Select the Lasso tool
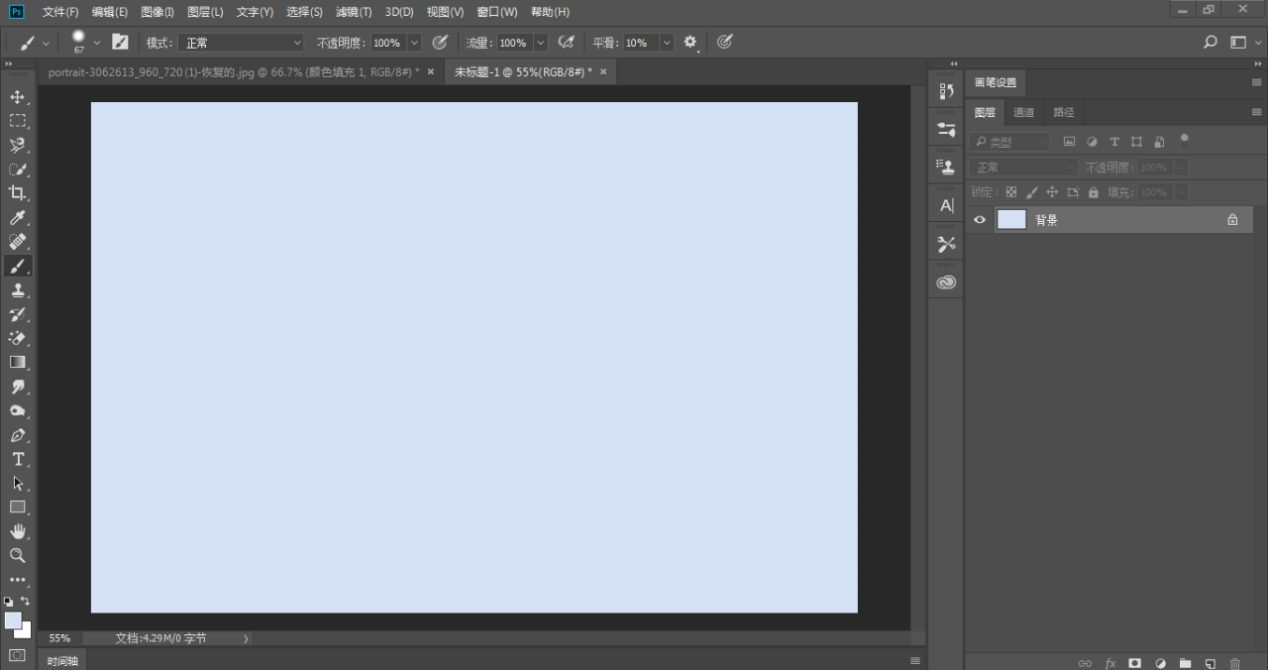The width and height of the screenshot is (1268, 670). point(17,145)
